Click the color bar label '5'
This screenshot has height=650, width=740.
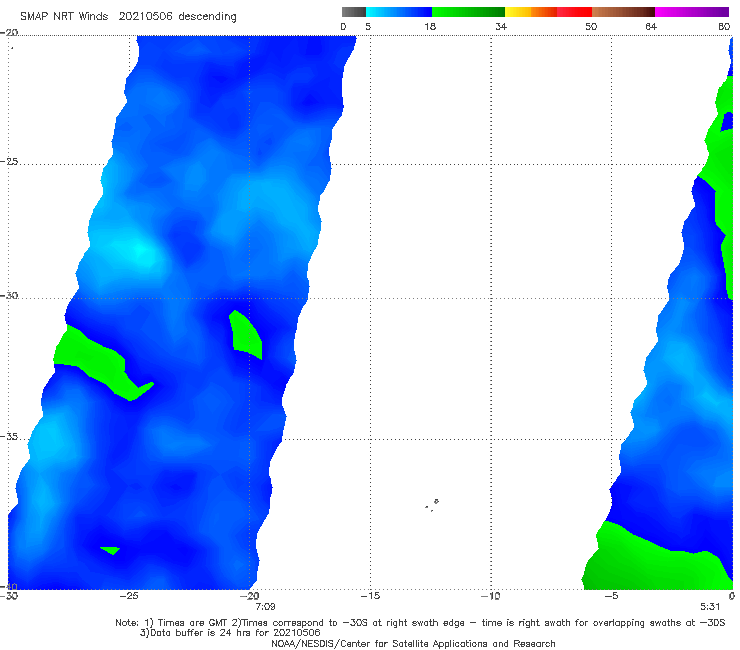(368, 26)
